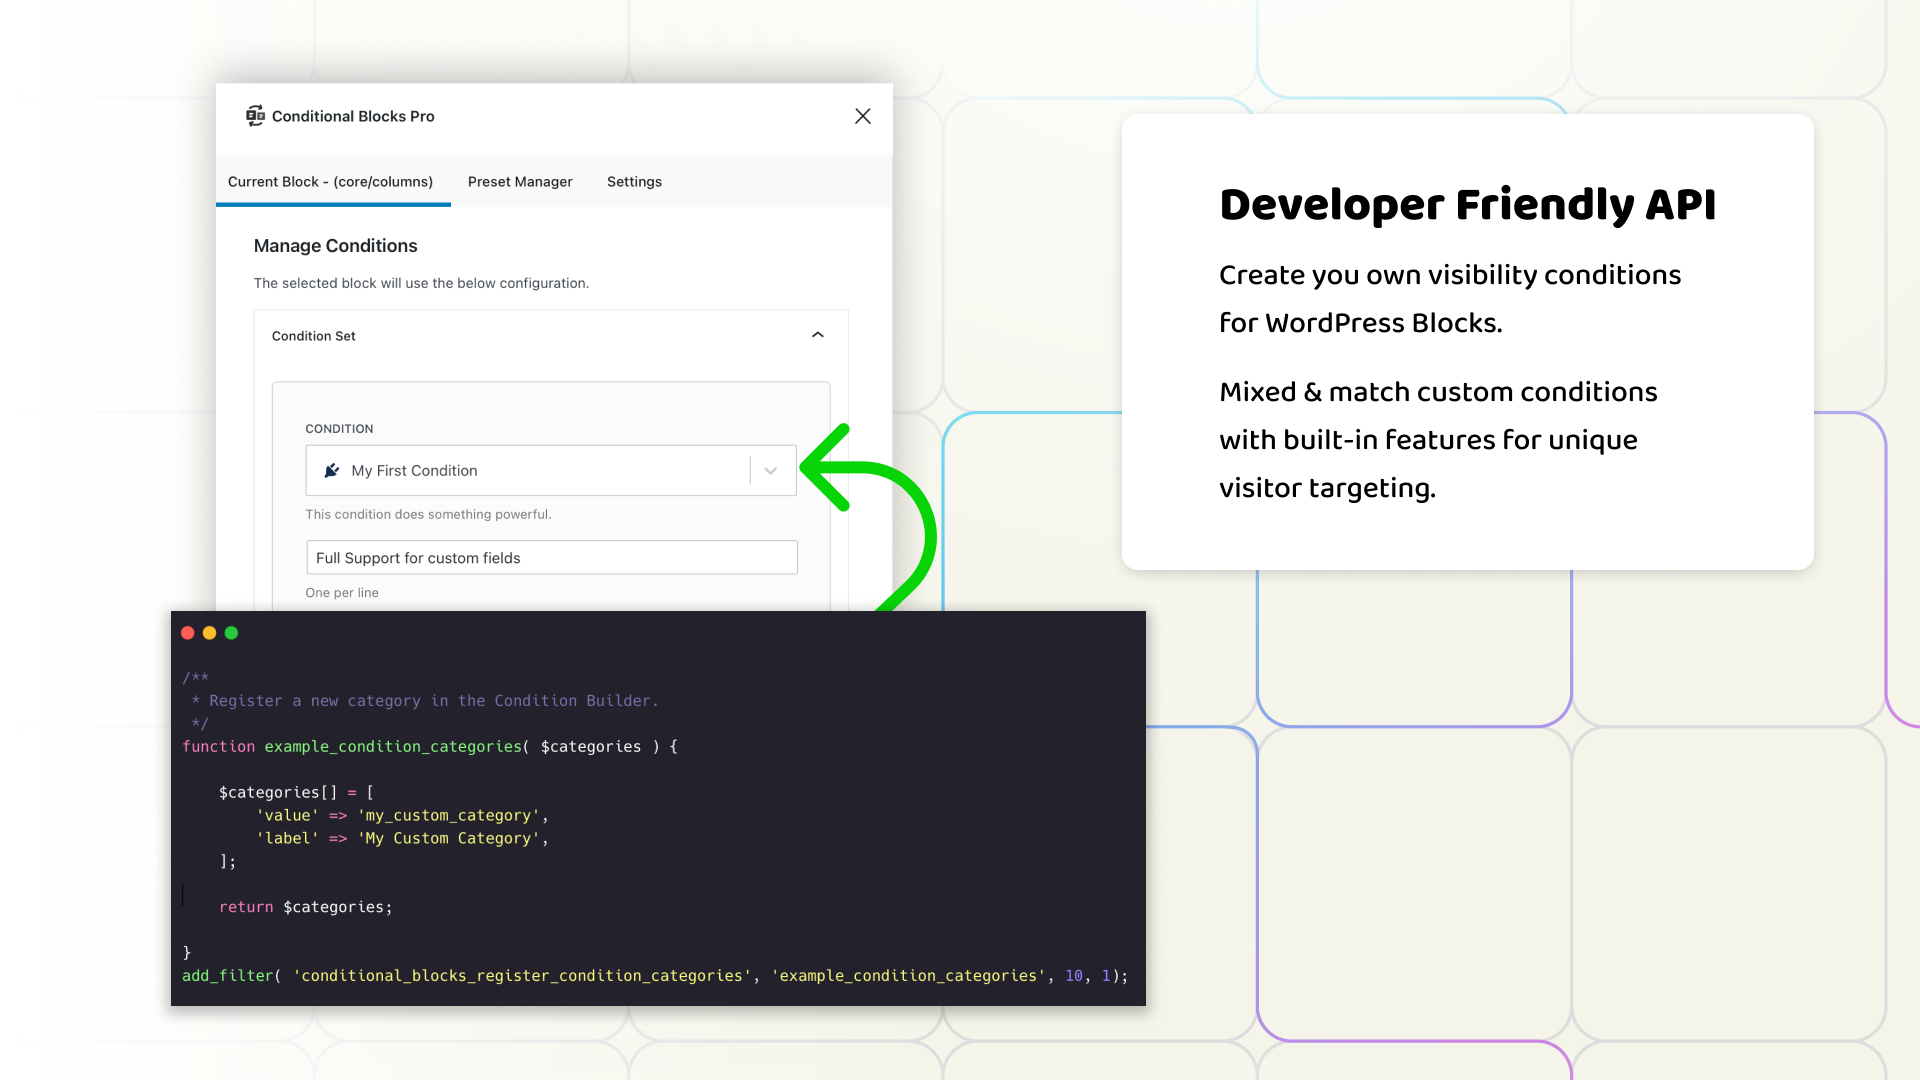This screenshot has width=1920, height=1080.
Task: Click the dropdown chevron for Condition
Action: [x=770, y=471]
